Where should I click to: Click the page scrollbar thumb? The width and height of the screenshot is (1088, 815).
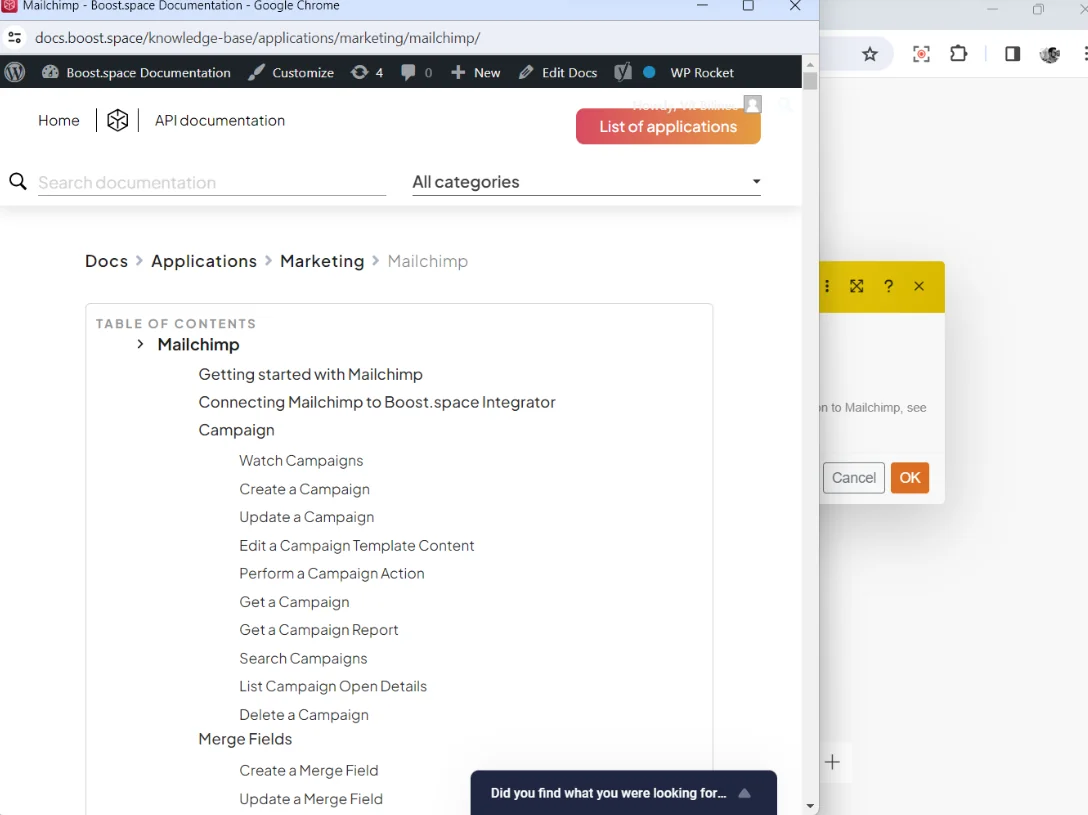(x=810, y=80)
